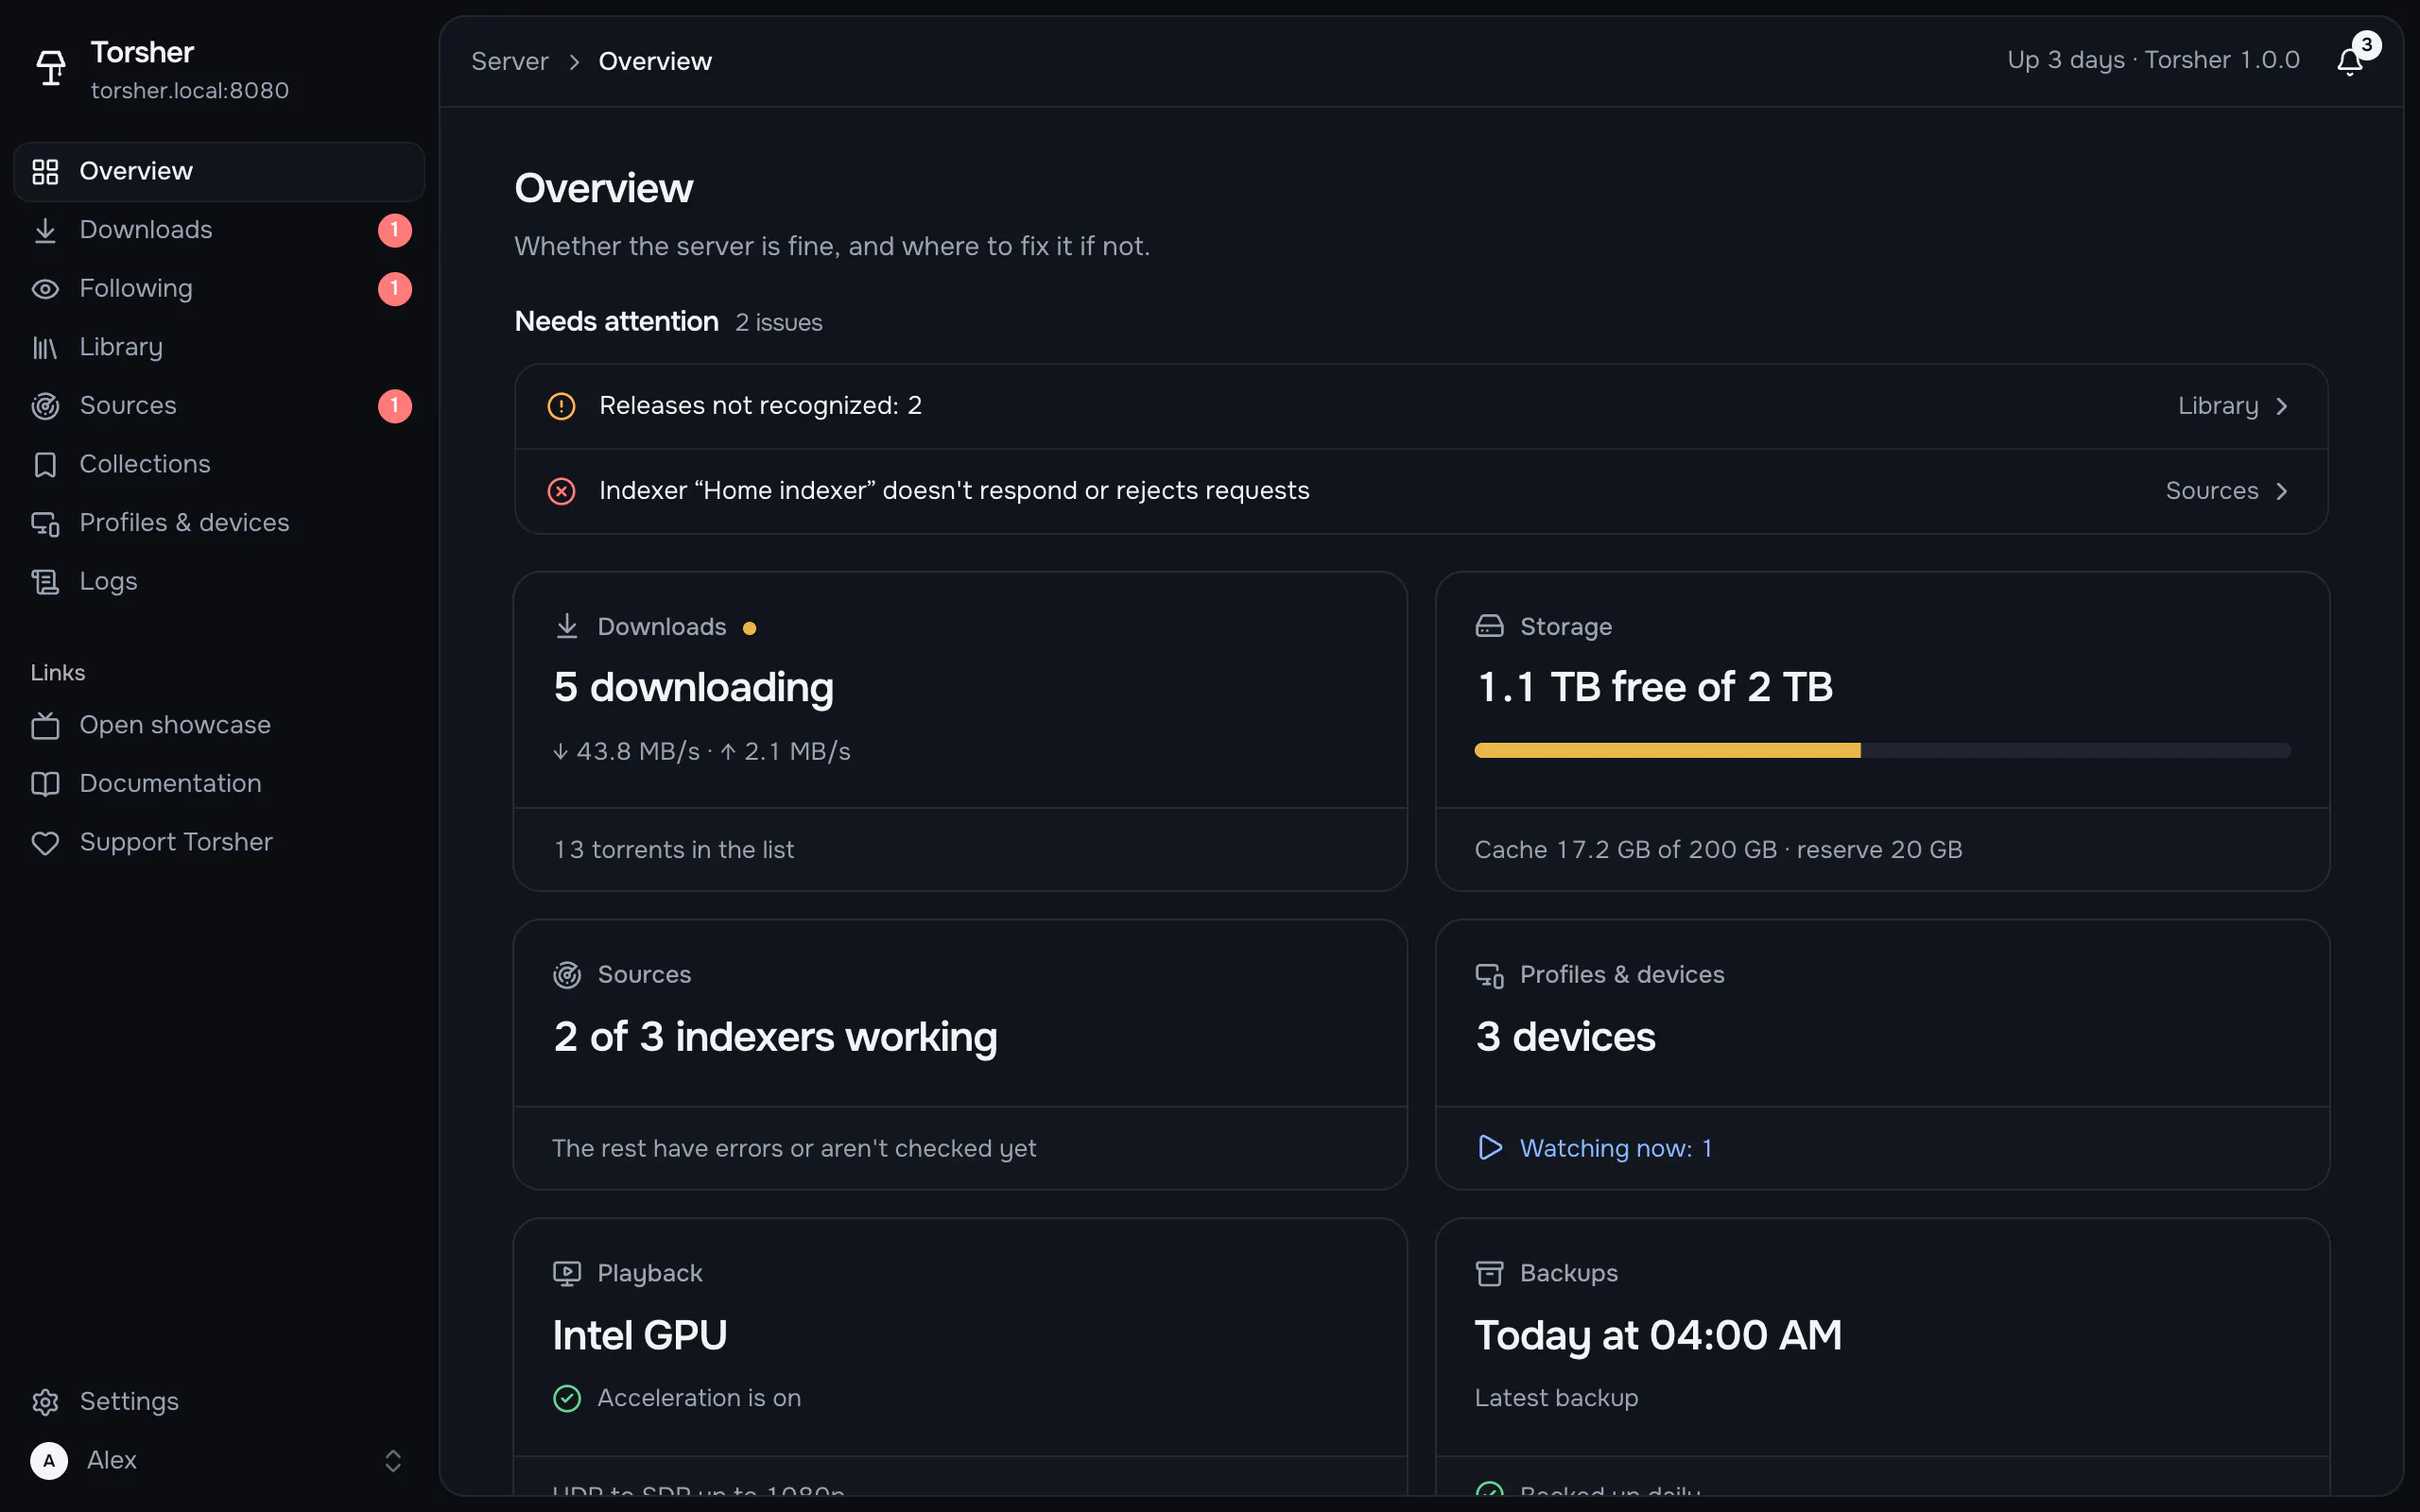
Task: Click the storage usage progress bar
Action: tap(1882, 750)
